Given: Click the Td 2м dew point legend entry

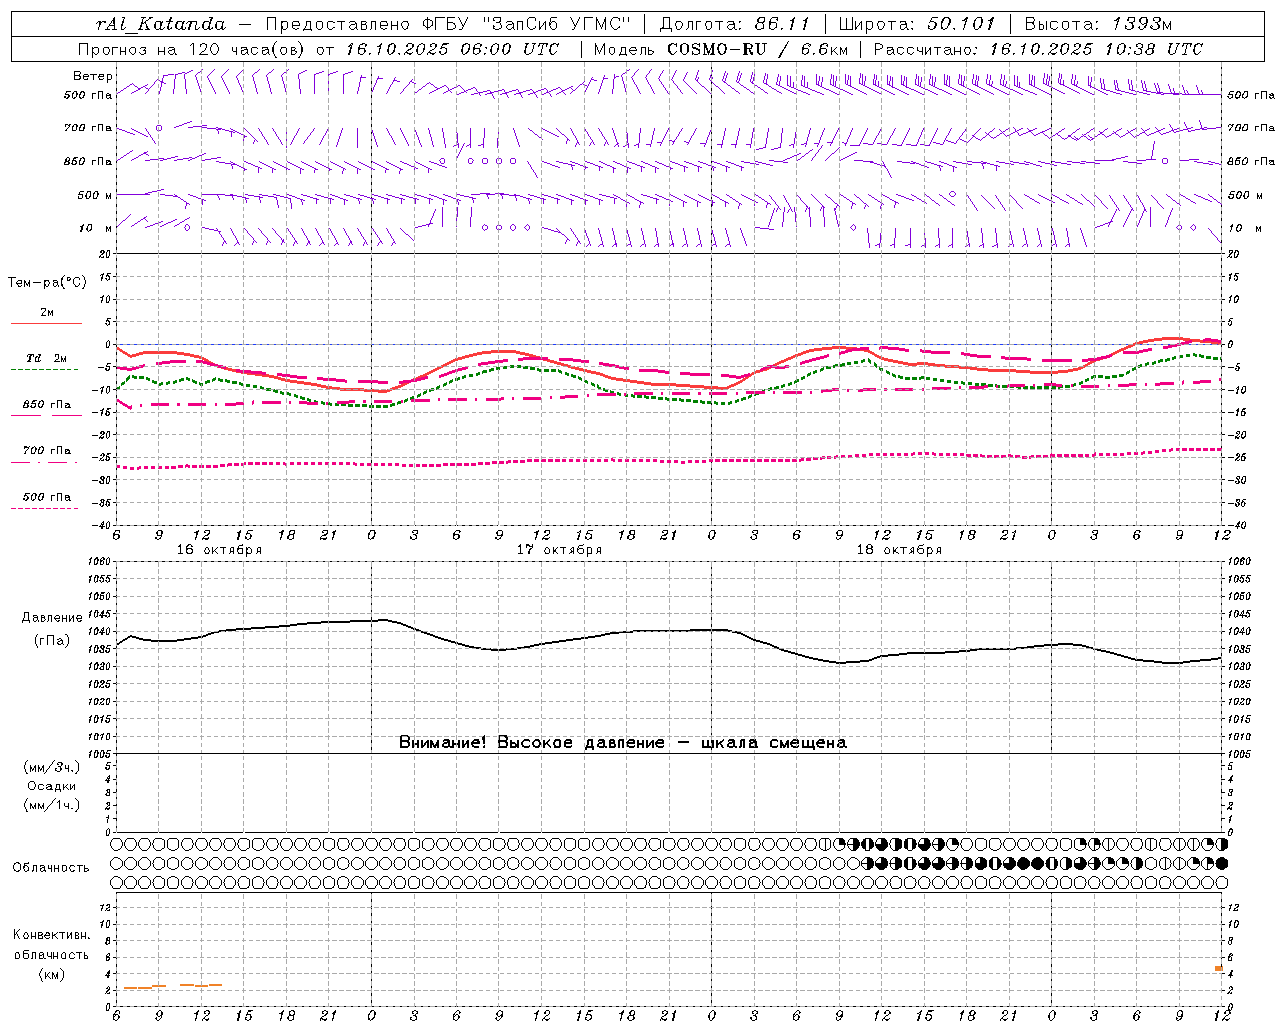Looking at the screenshot, I should point(46,358).
